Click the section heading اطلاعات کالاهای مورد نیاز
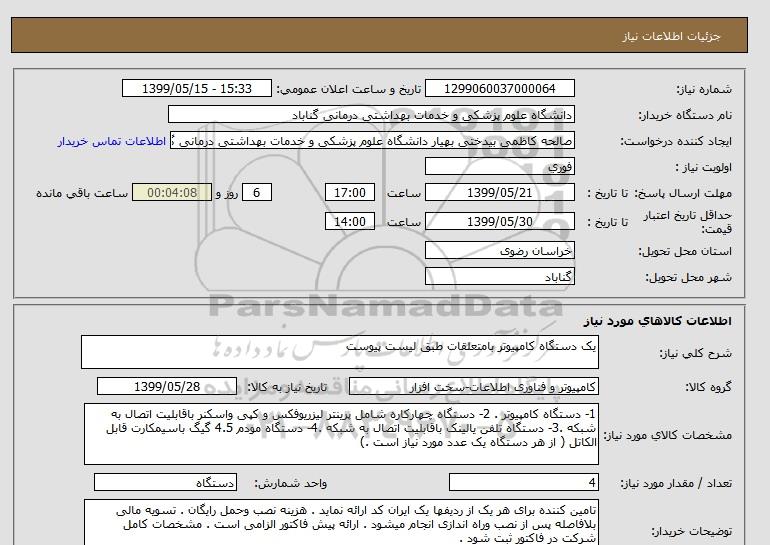This screenshot has height=545, width=770. [658, 321]
